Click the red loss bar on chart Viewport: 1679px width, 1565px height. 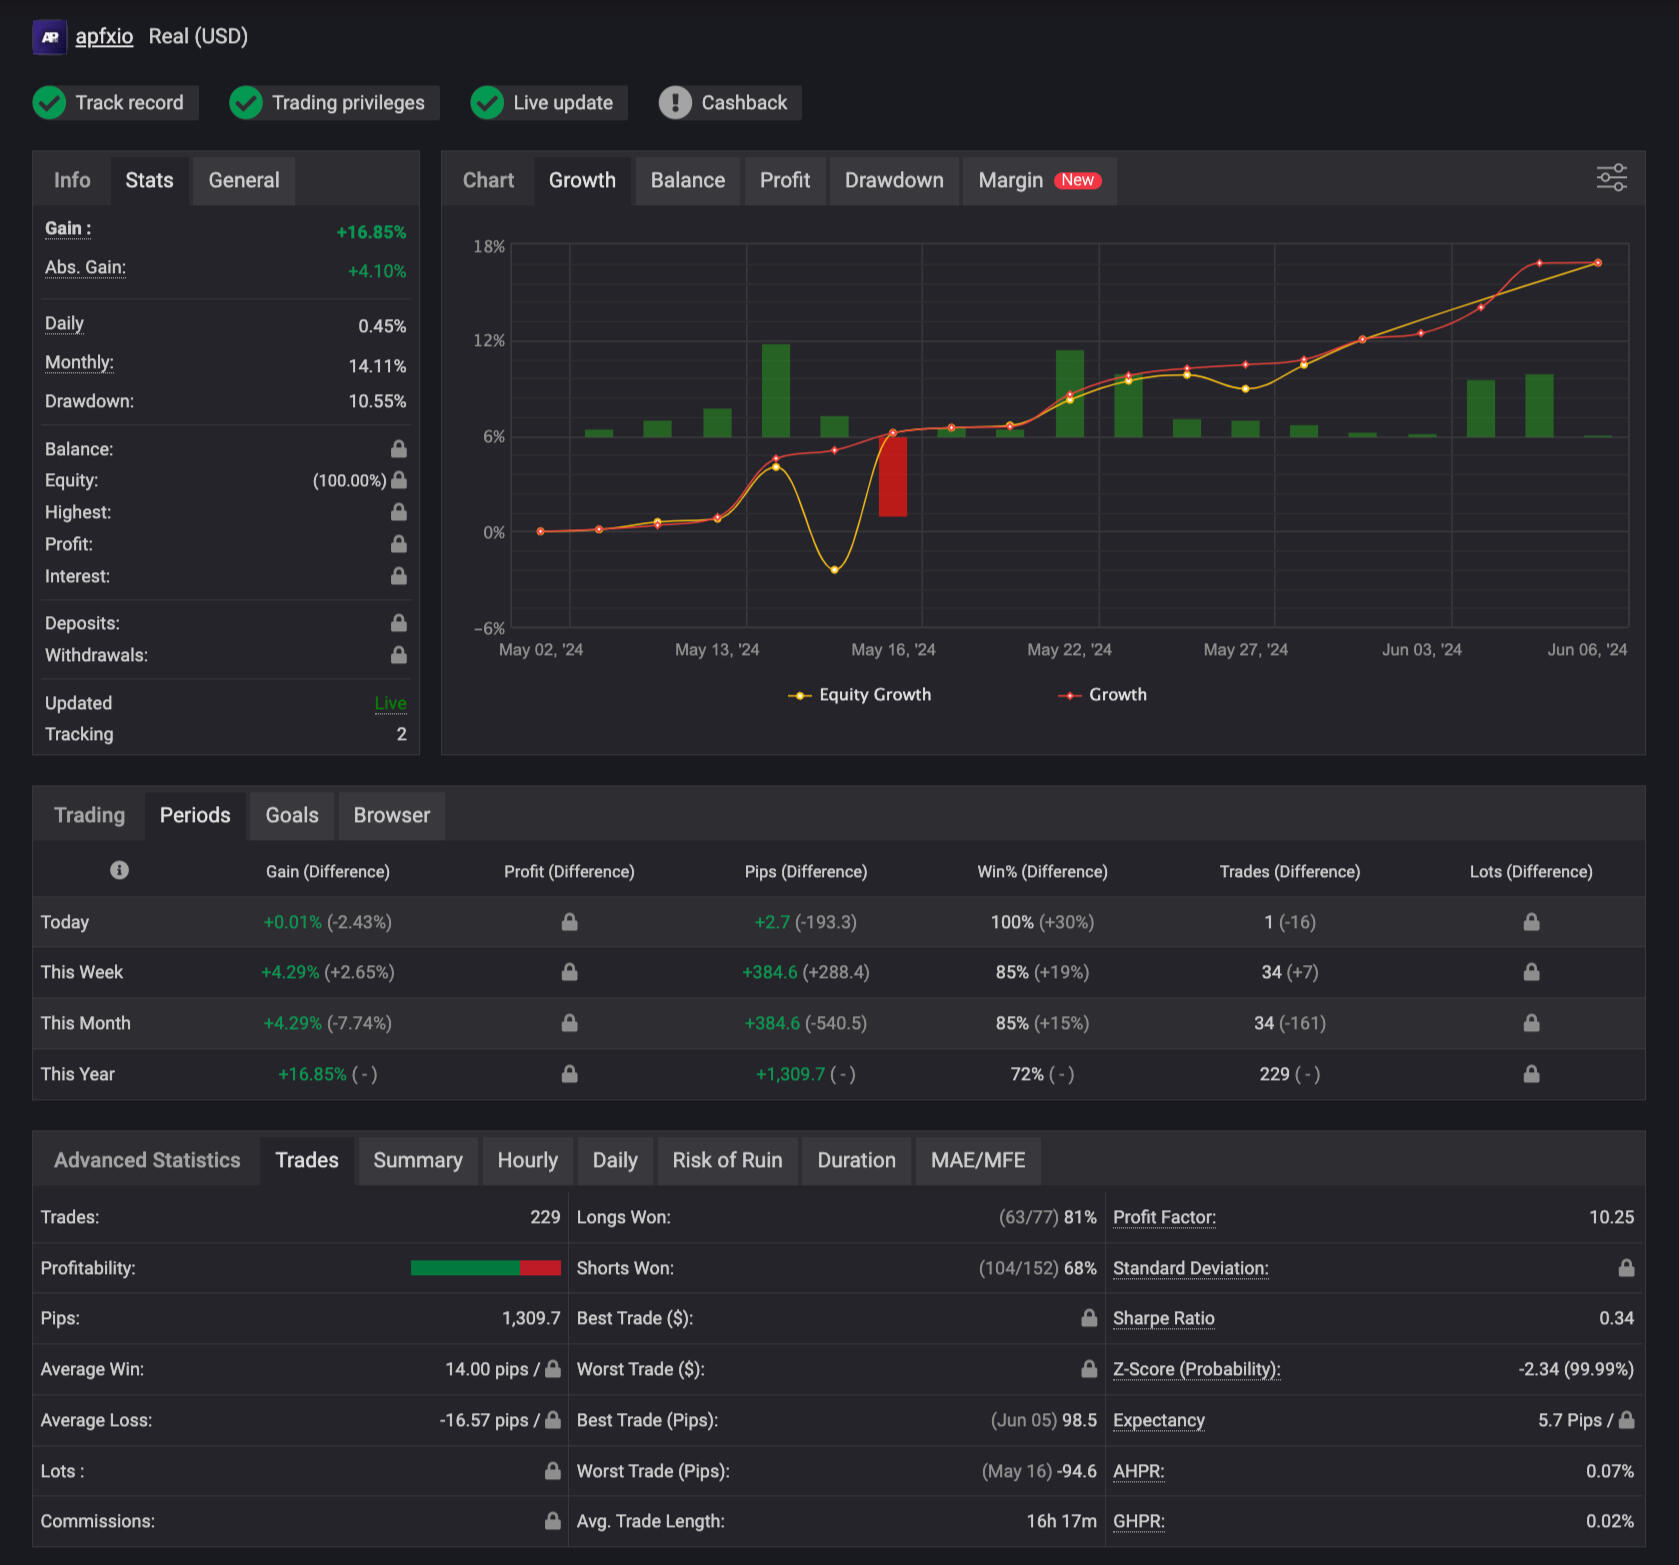892,477
